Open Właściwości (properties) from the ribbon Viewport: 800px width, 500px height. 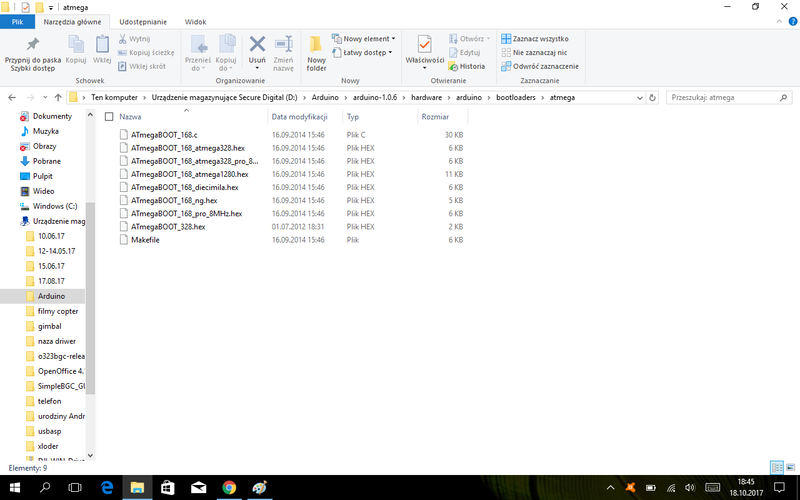click(425, 49)
